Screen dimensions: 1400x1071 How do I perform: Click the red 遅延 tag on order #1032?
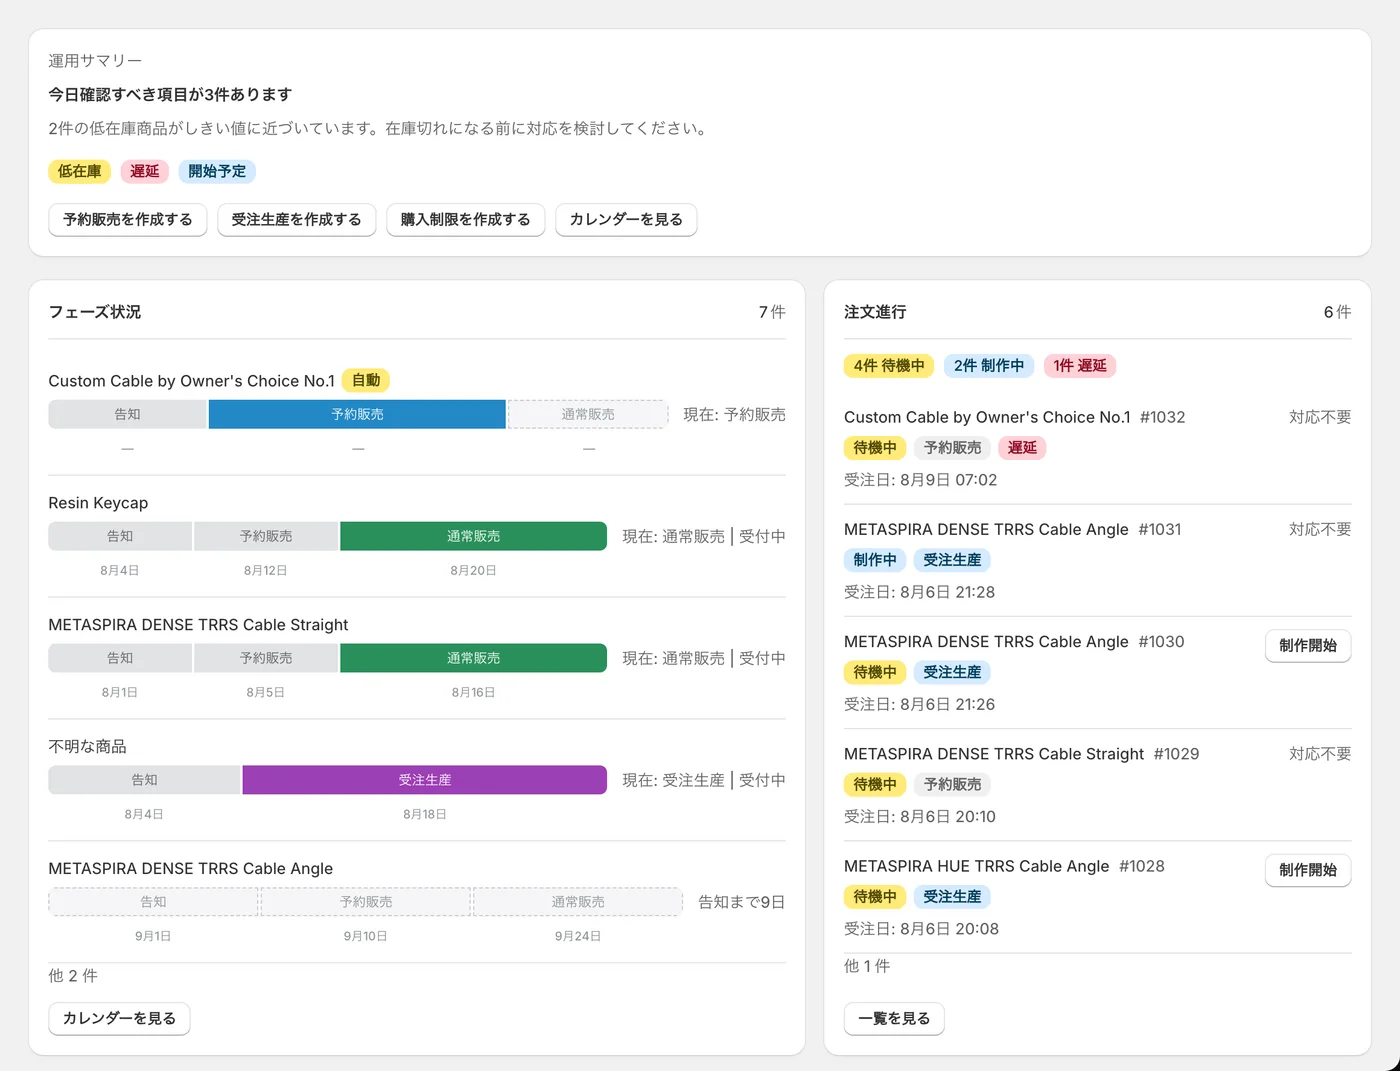(1022, 448)
